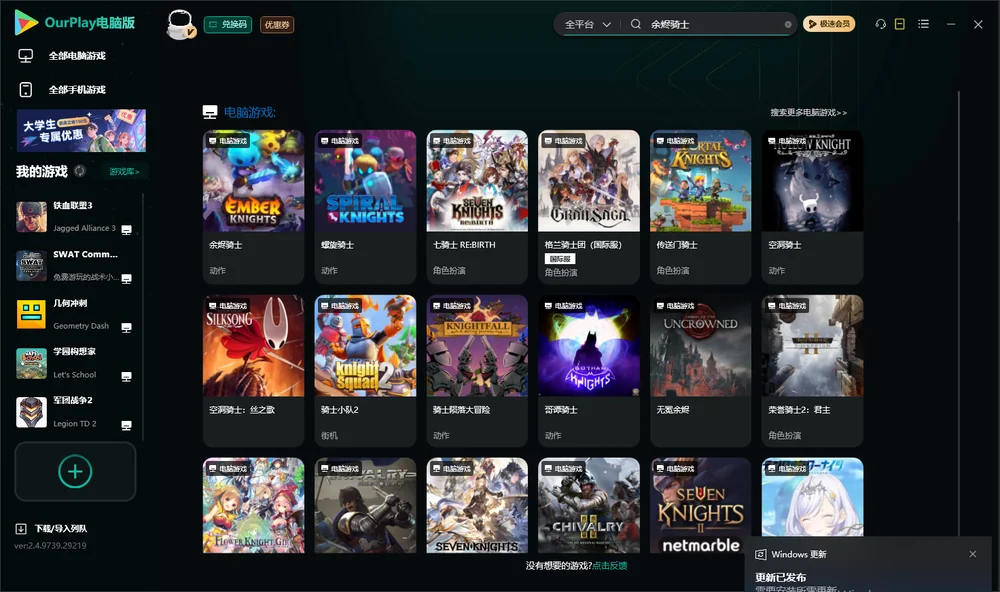Focus the search field containing 余烬骑士
The height and width of the screenshot is (592, 1000).
[x=714, y=24]
